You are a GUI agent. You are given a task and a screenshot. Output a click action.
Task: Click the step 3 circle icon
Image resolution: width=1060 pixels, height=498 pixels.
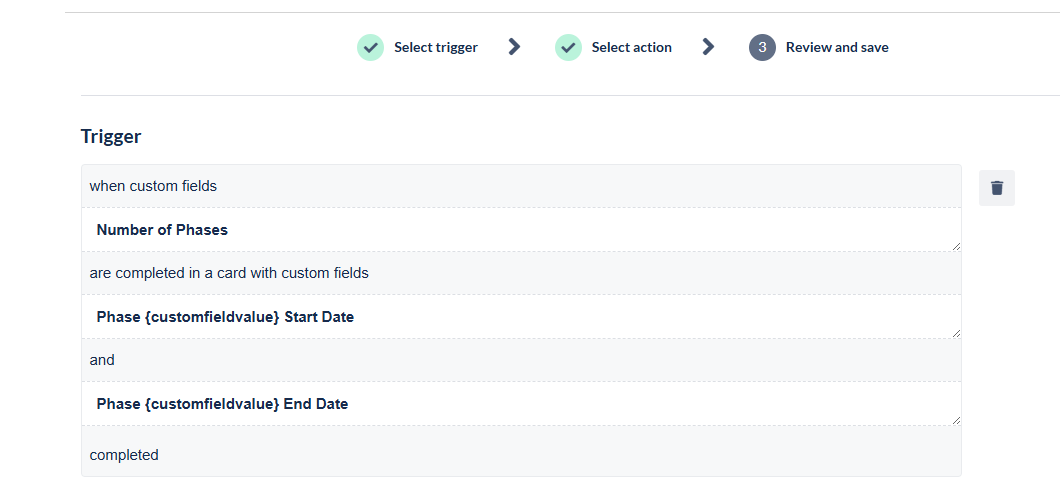click(x=762, y=48)
